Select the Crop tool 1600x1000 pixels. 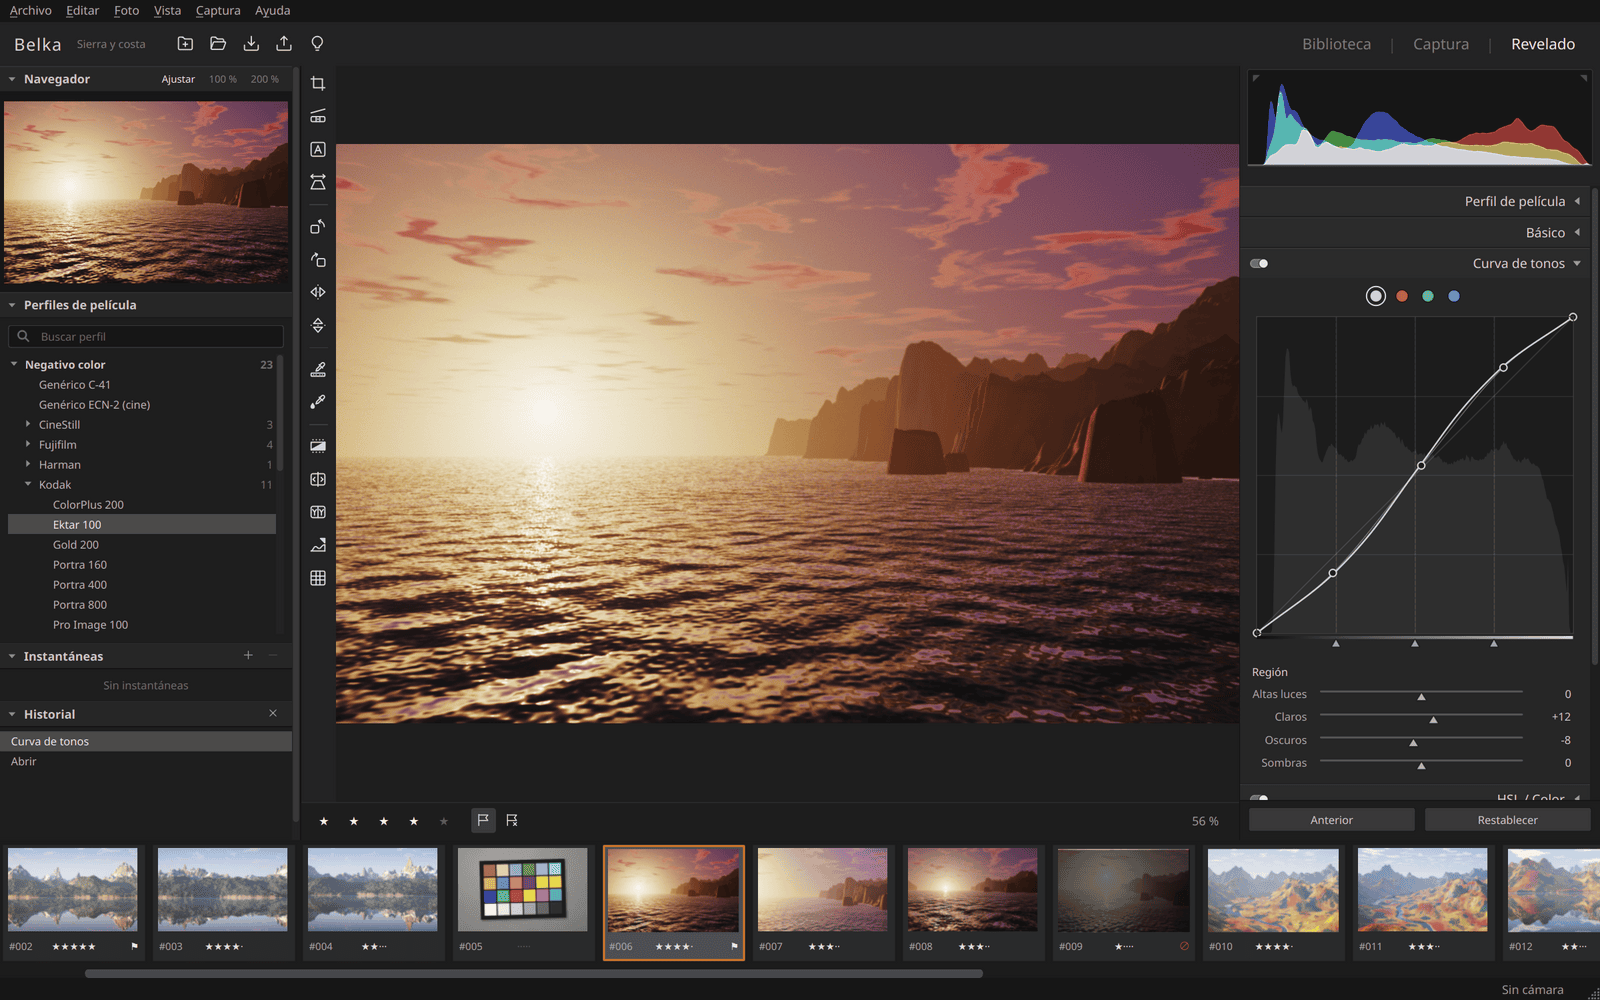(318, 83)
